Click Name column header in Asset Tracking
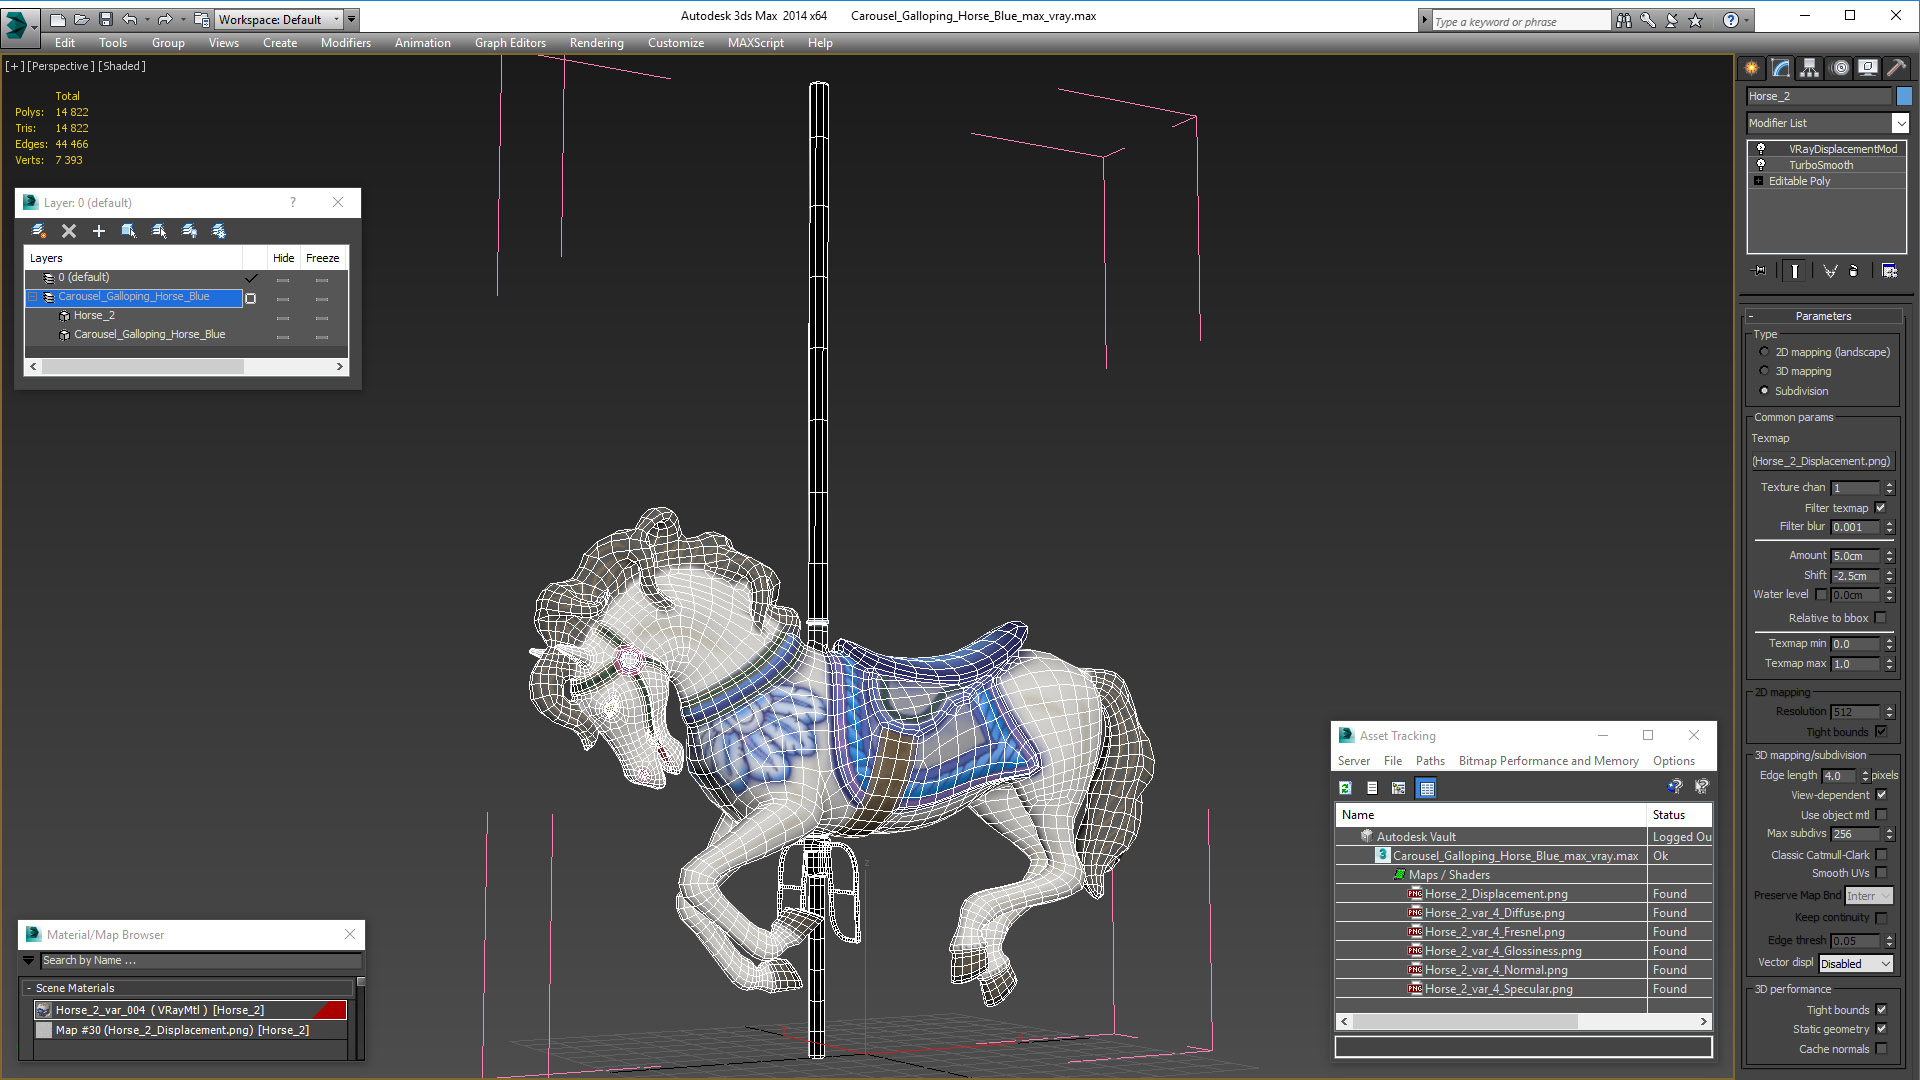The height and width of the screenshot is (1080, 1920). click(1491, 815)
